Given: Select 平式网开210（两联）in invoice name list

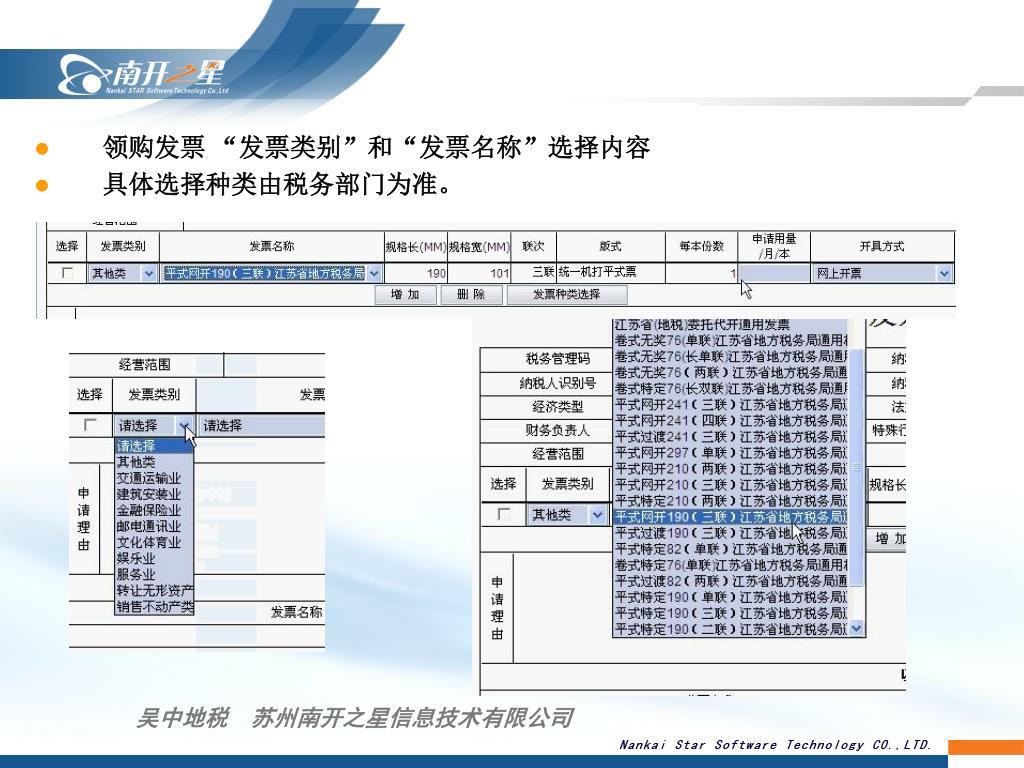Looking at the screenshot, I should click(730, 469).
